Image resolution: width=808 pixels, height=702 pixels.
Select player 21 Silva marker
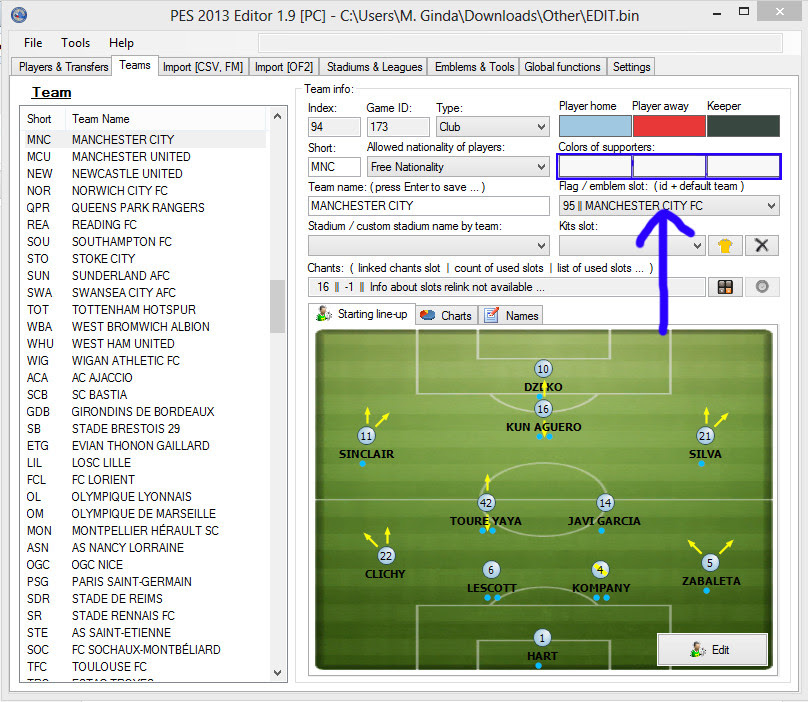point(704,436)
